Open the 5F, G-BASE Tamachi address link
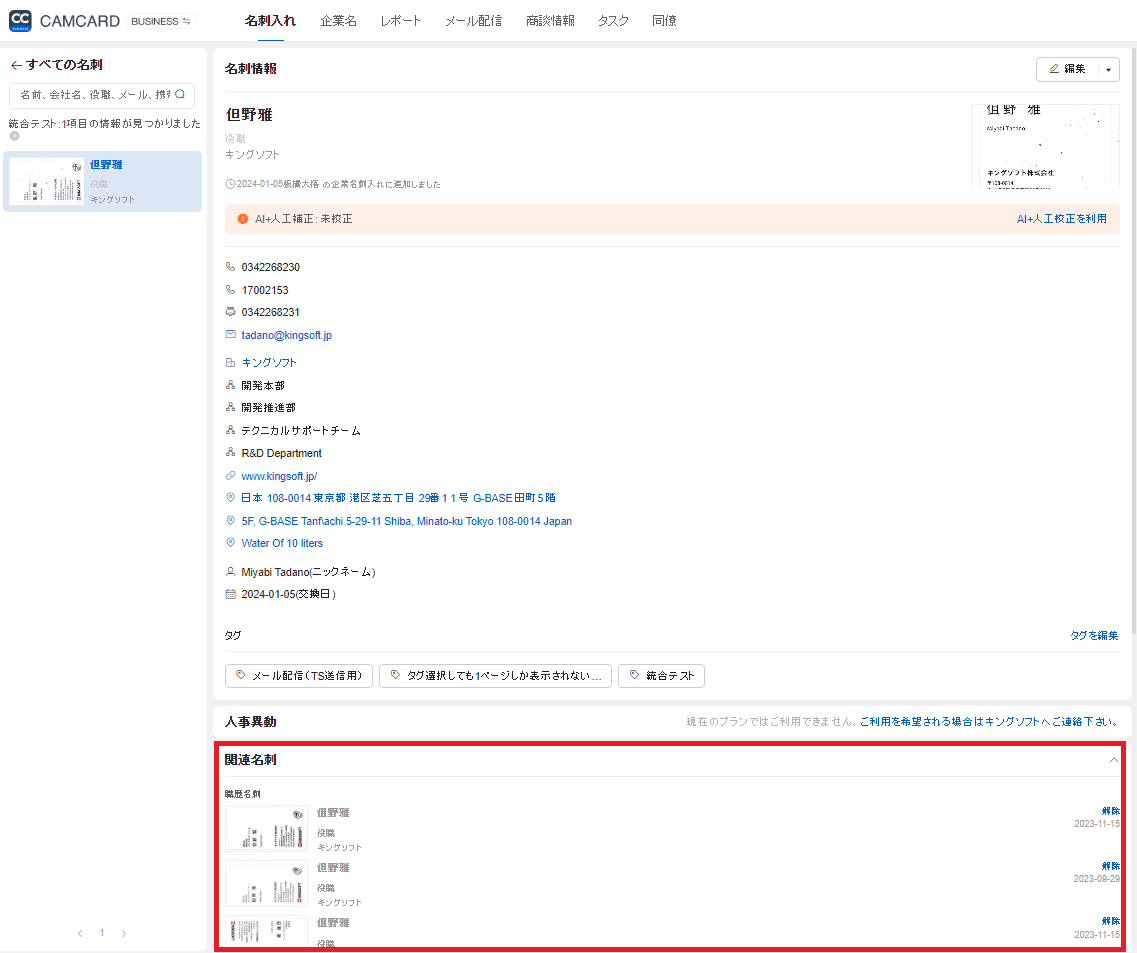This screenshot has width=1137, height=953. coord(407,521)
